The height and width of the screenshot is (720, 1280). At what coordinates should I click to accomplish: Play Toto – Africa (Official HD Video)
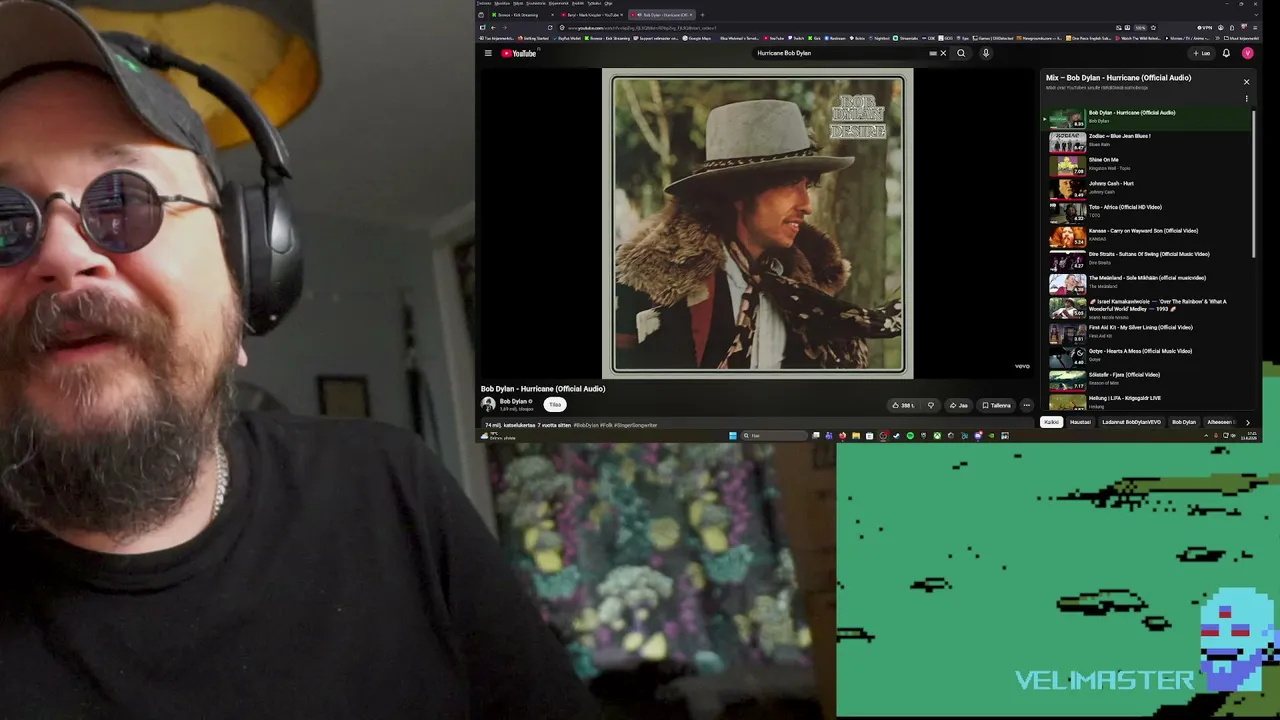(x=1148, y=211)
